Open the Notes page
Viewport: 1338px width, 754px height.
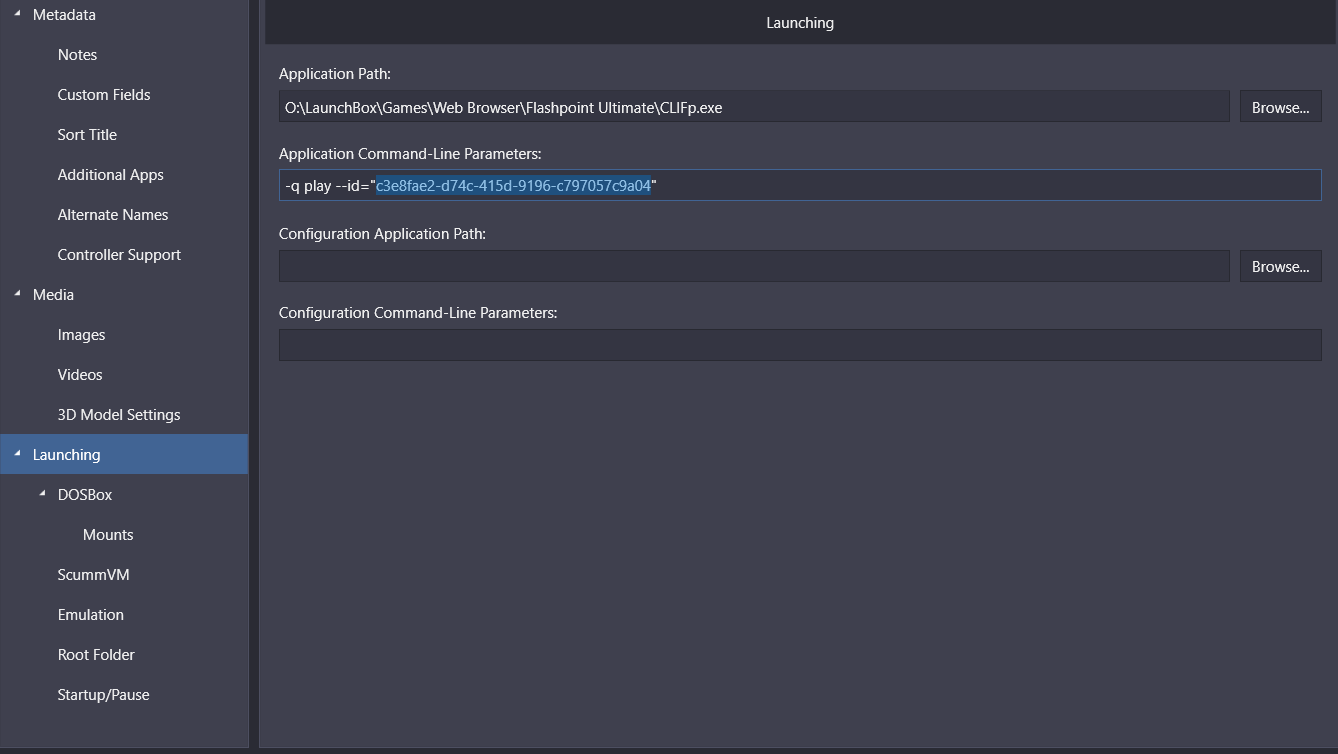[x=77, y=55]
